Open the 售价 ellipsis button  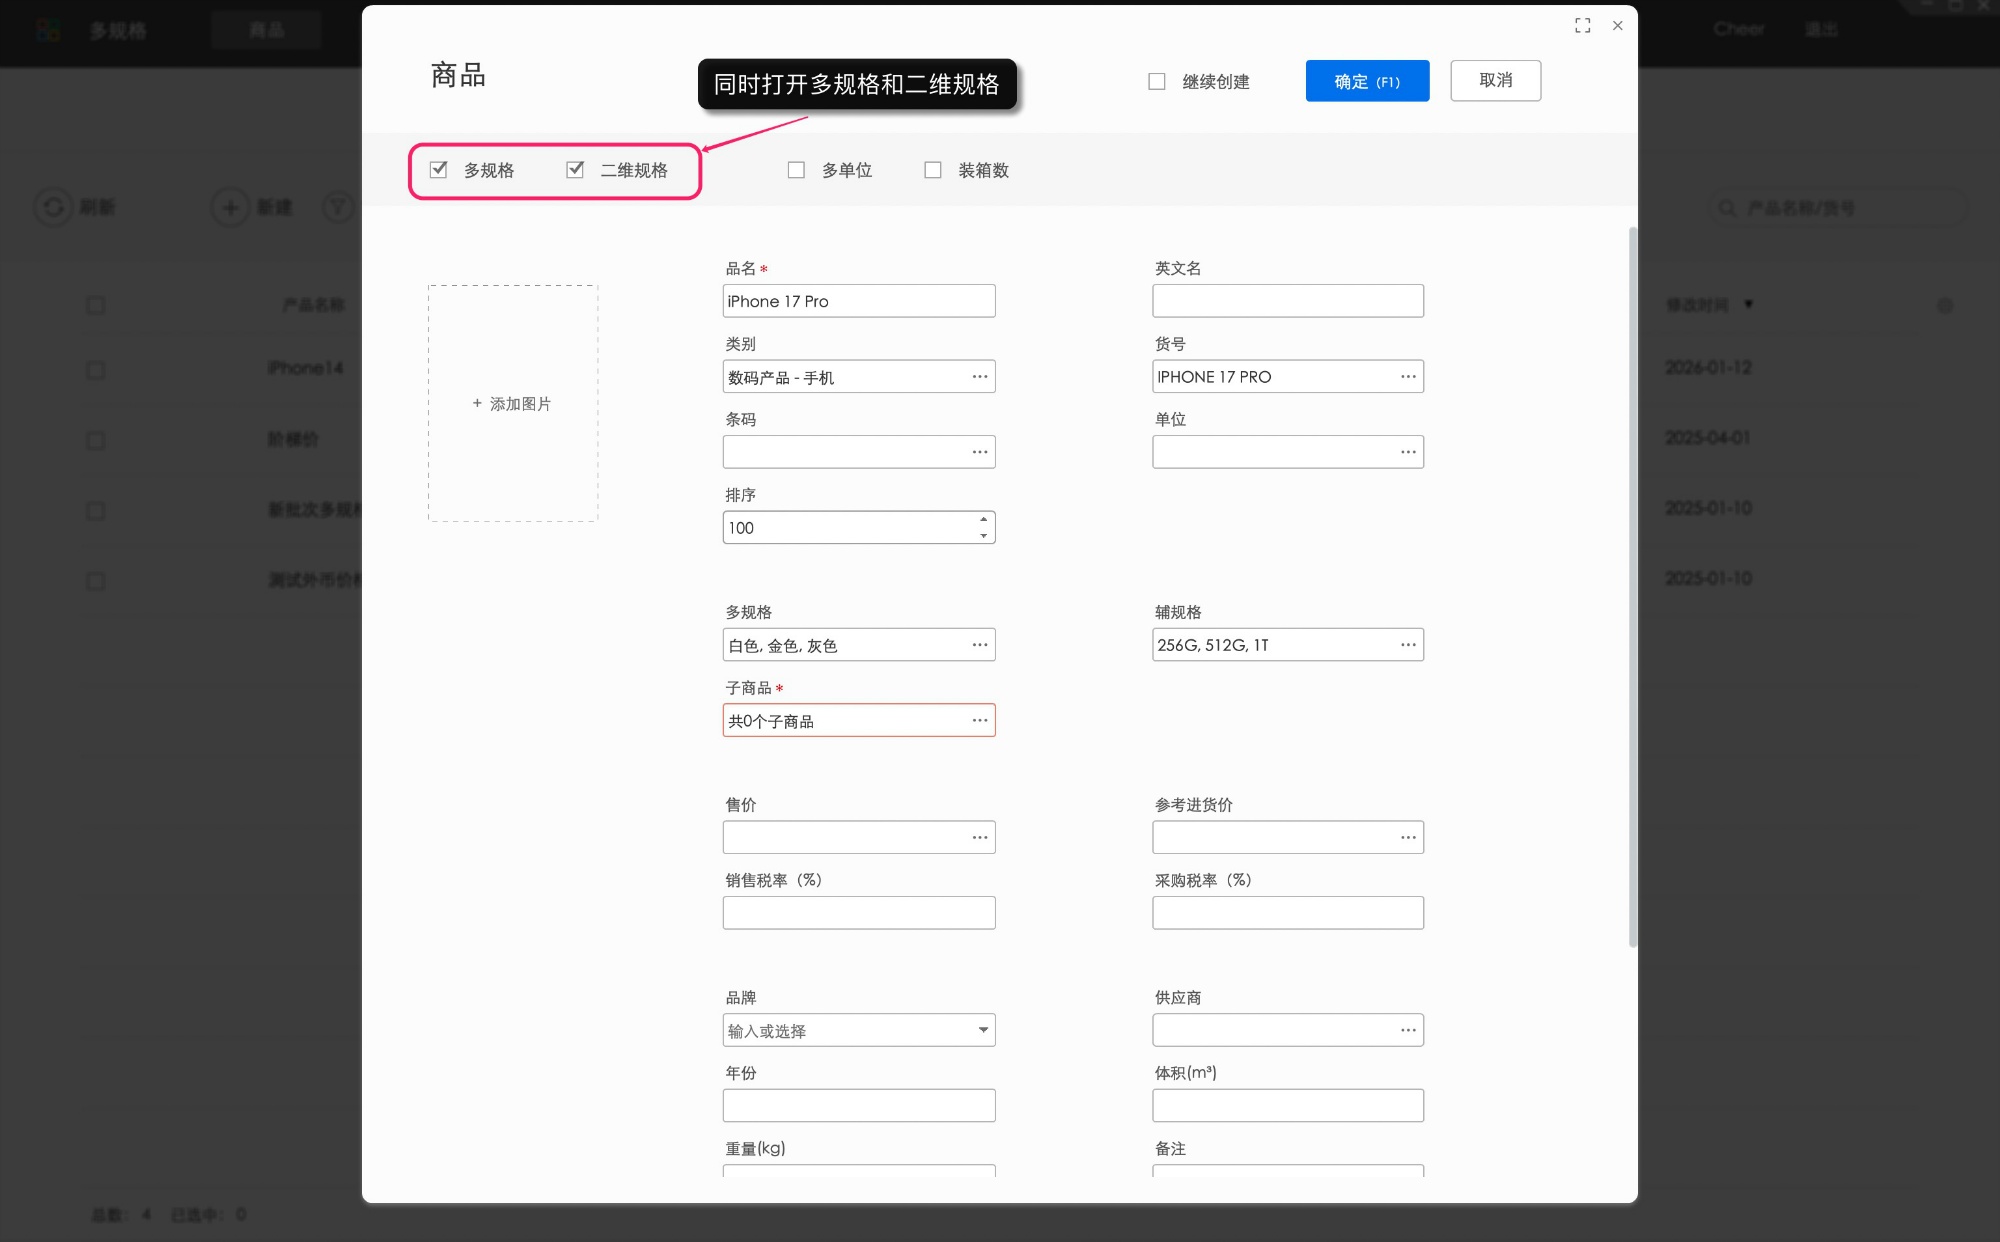pos(979,837)
